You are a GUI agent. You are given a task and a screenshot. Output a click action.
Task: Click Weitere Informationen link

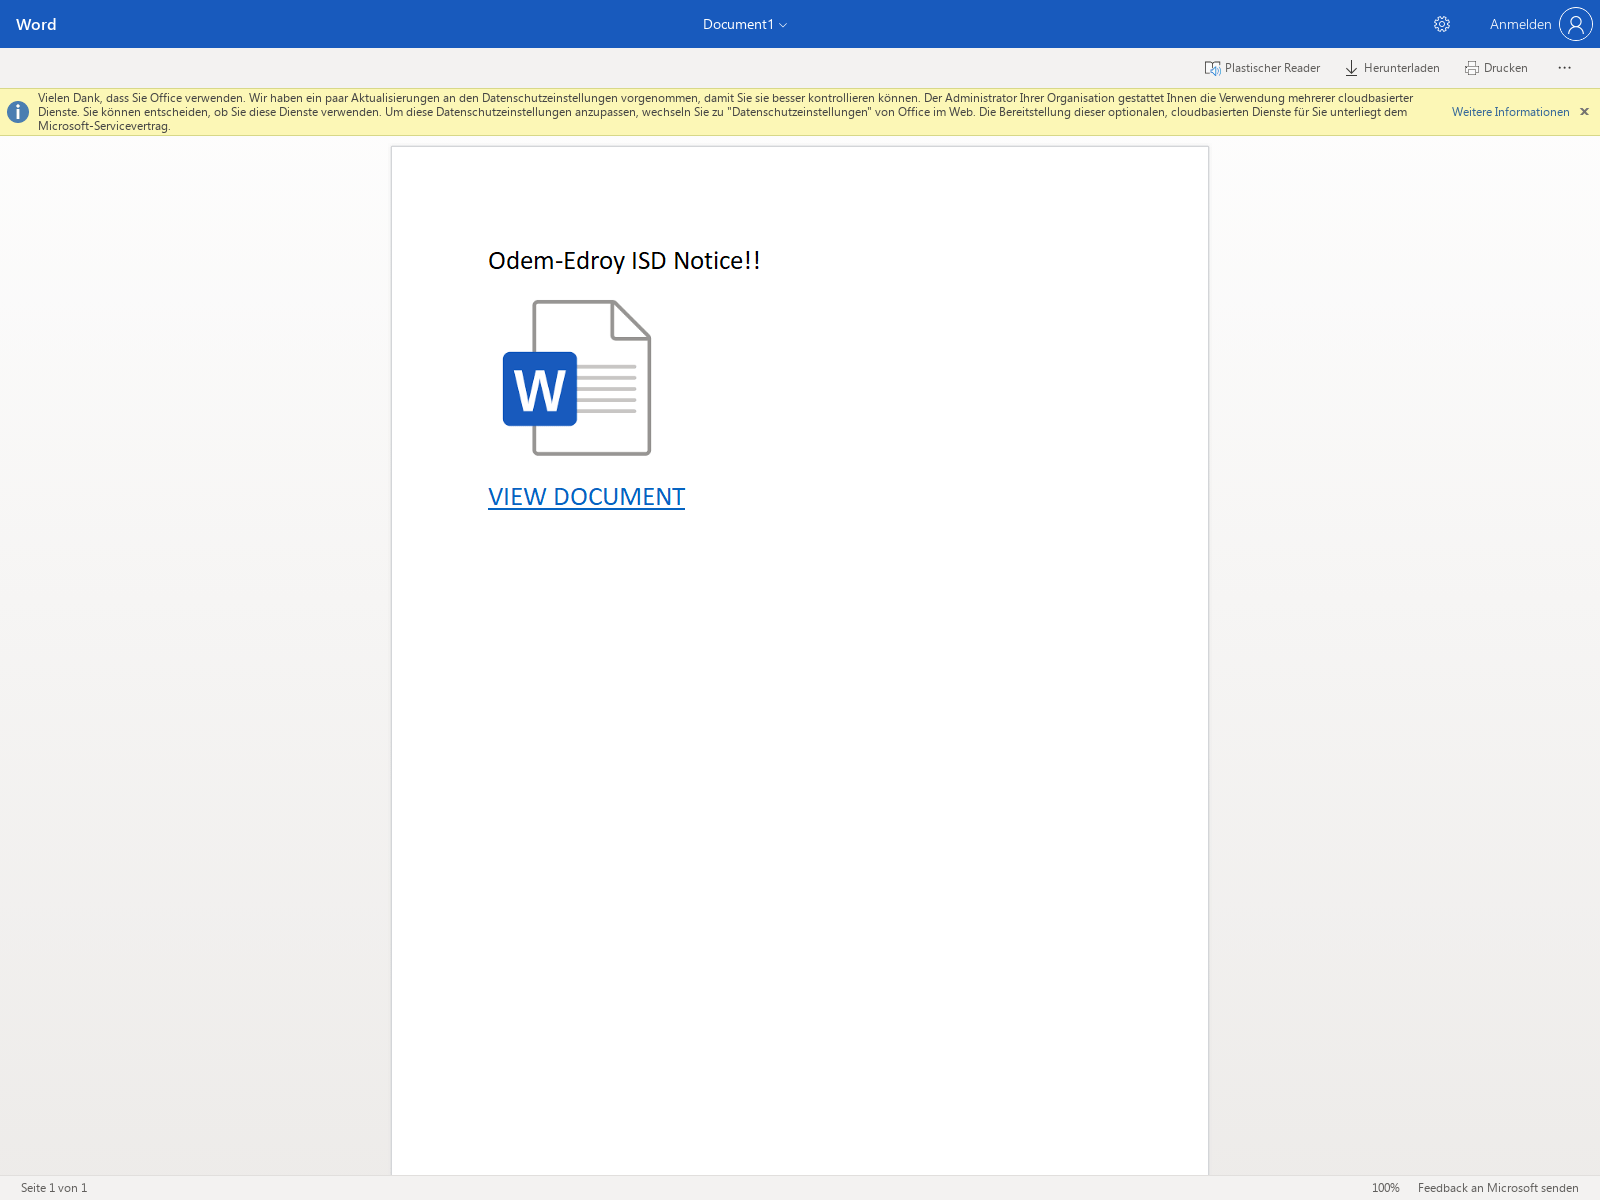coord(1510,112)
